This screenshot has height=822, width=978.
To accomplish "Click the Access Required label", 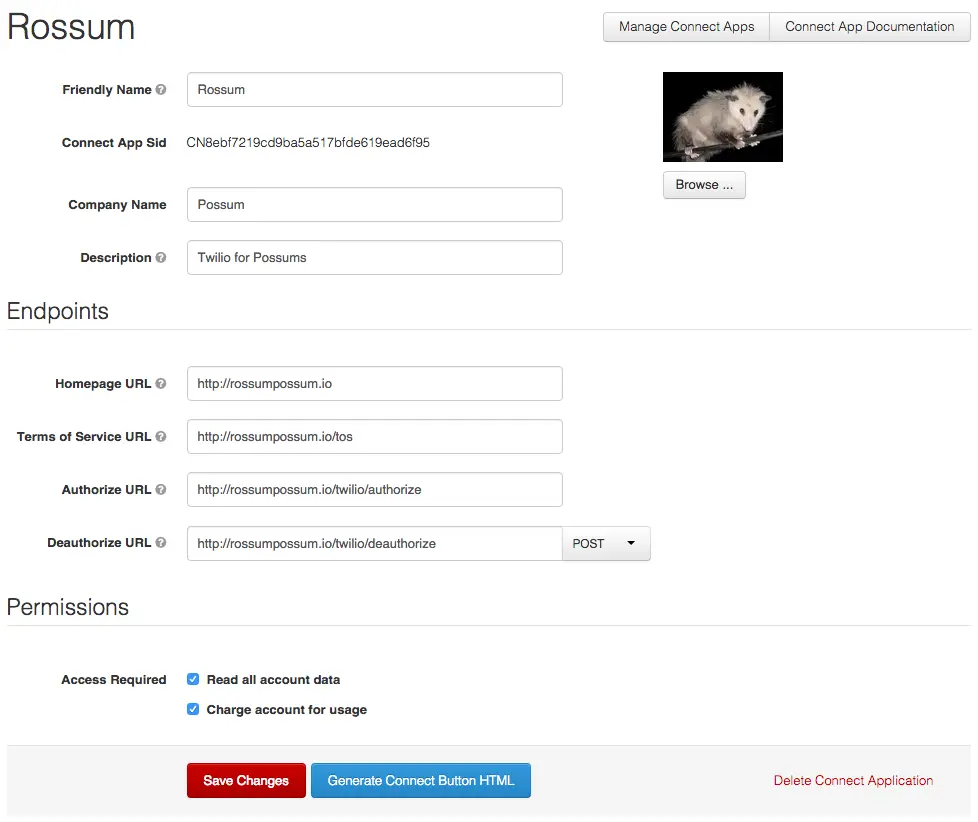I will pyautogui.click(x=114, y=679).
